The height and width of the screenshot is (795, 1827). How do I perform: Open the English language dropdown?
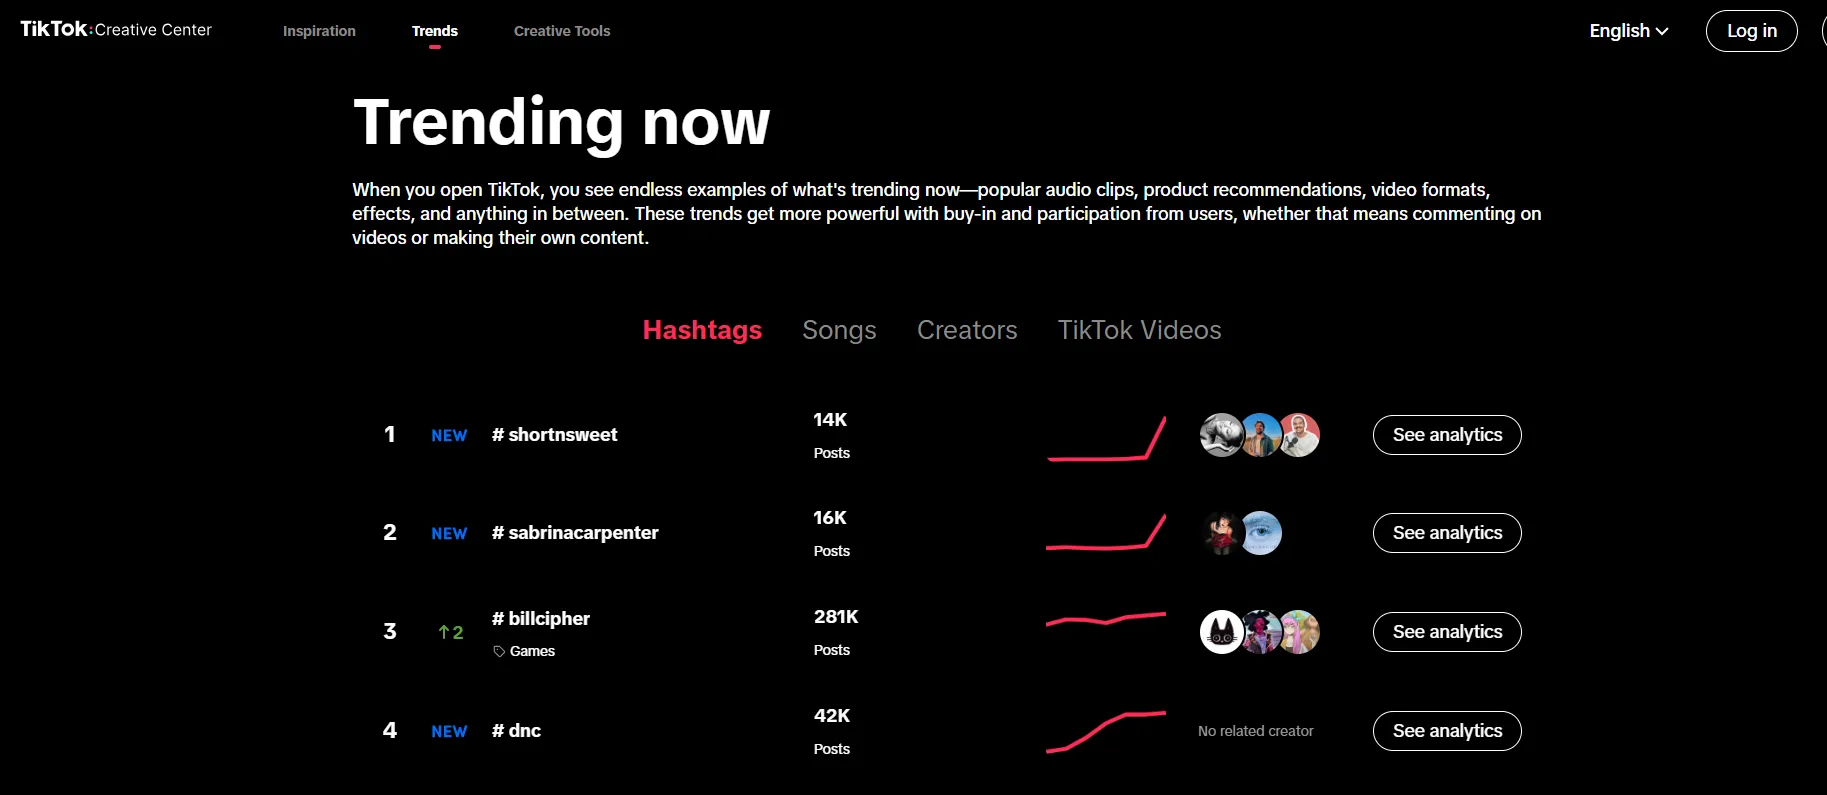1628,31
